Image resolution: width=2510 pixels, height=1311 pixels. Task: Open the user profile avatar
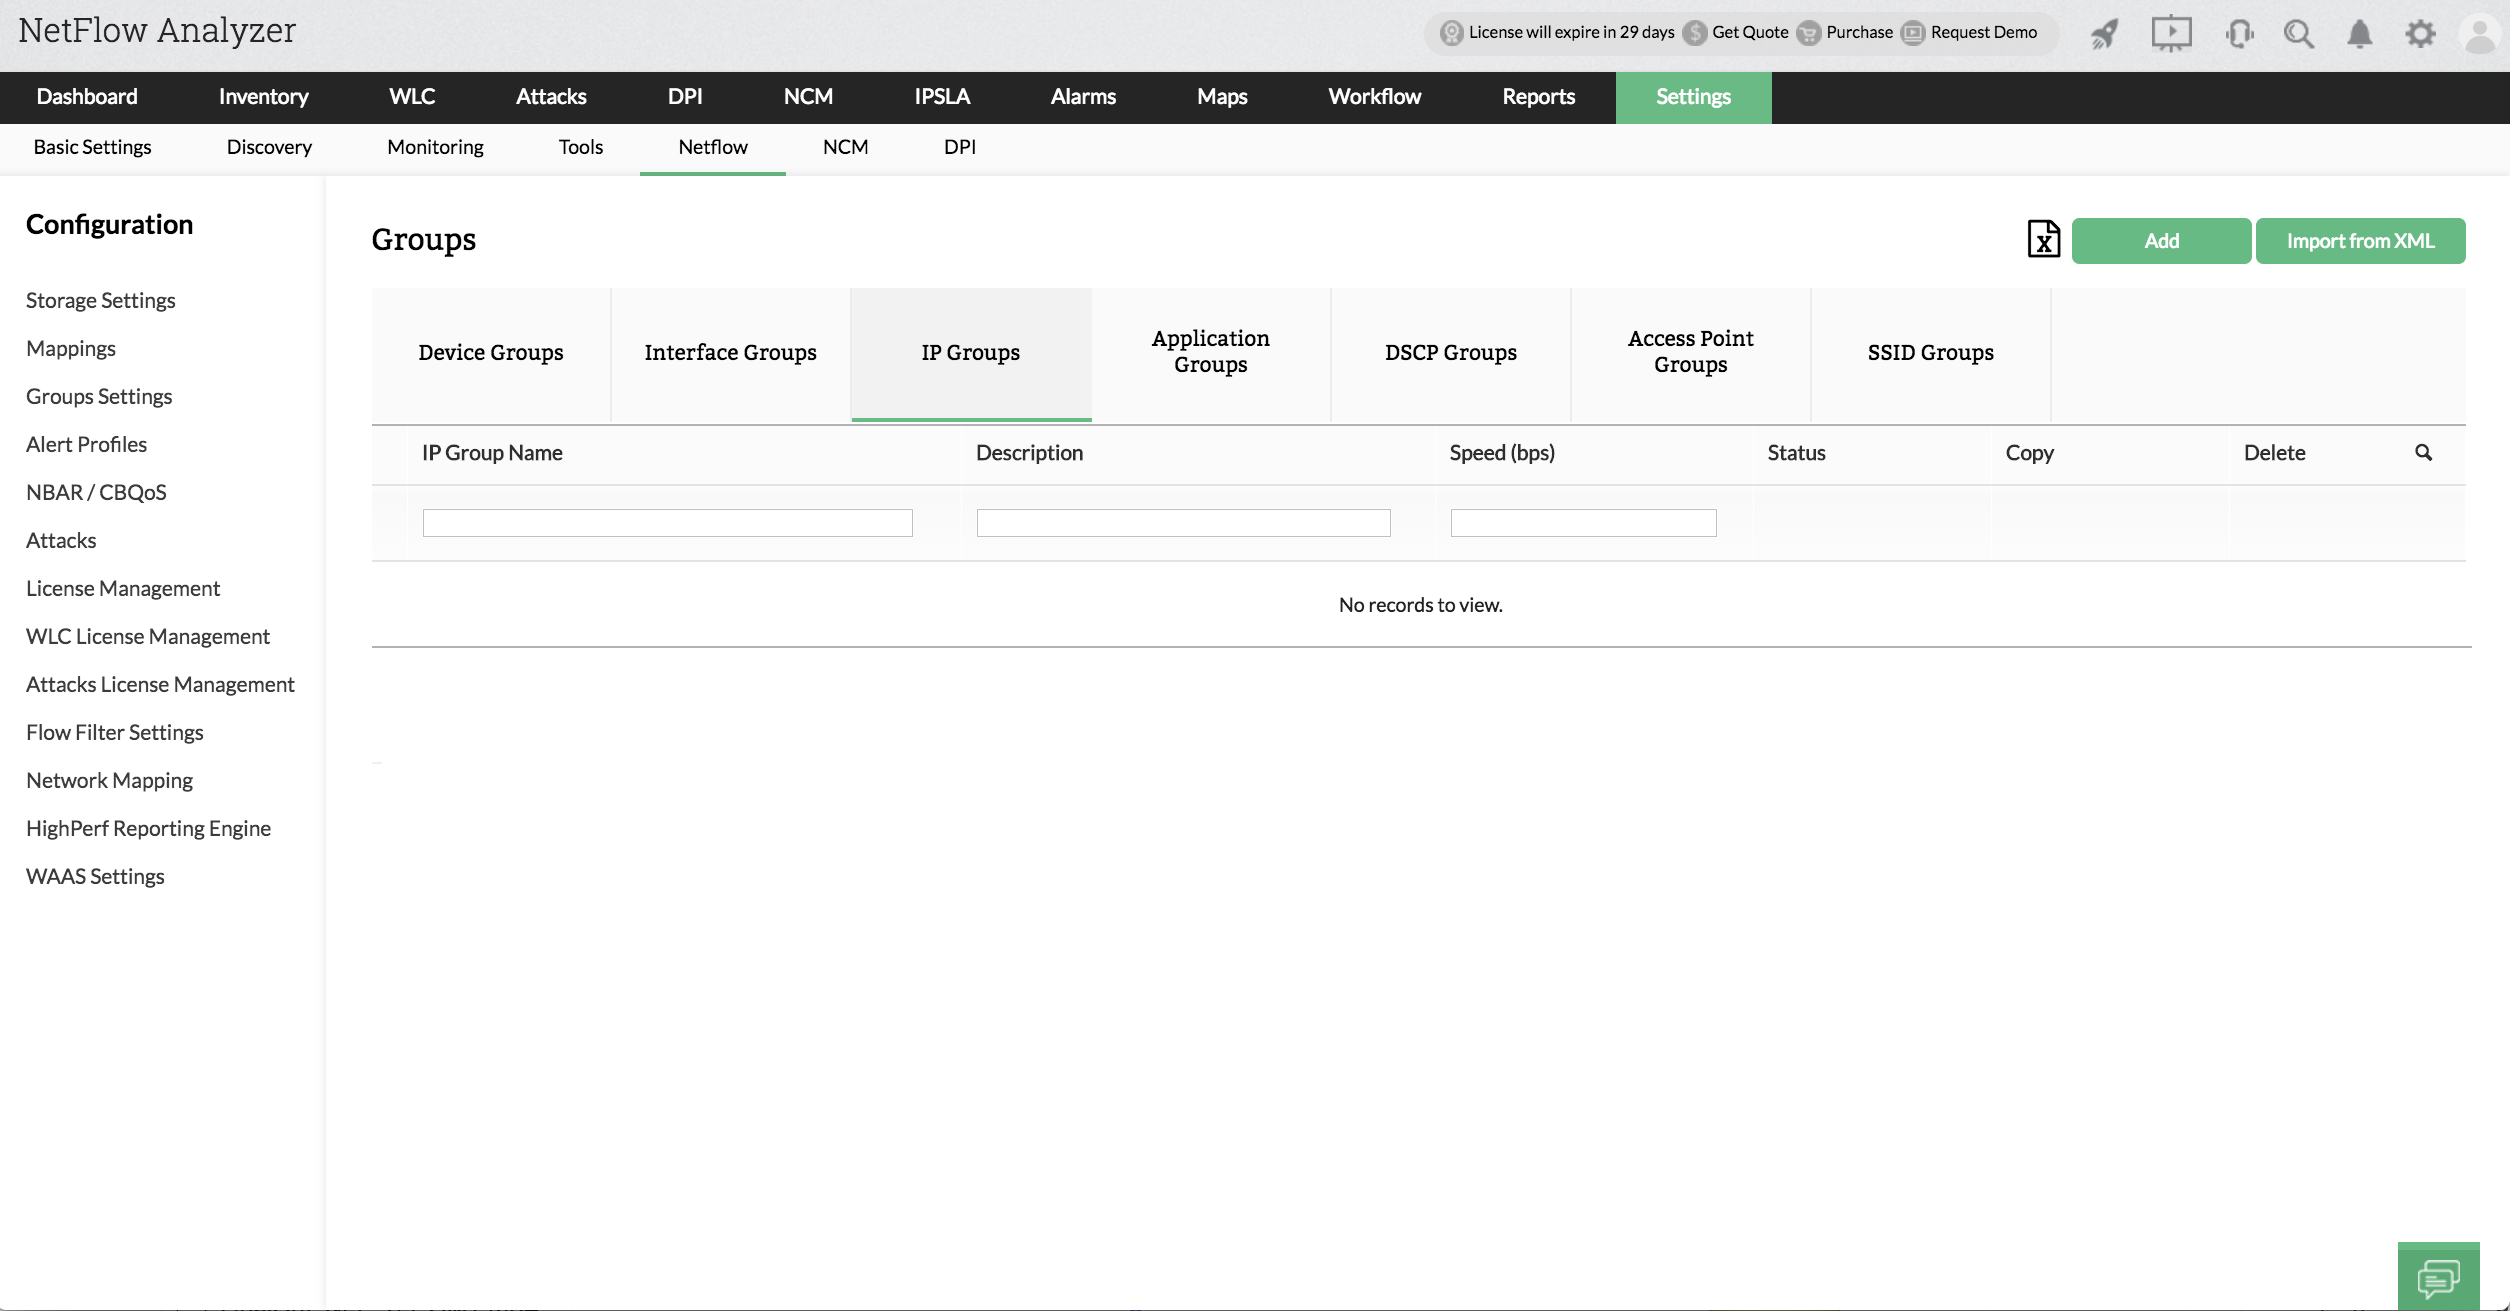pos(2479,34)
